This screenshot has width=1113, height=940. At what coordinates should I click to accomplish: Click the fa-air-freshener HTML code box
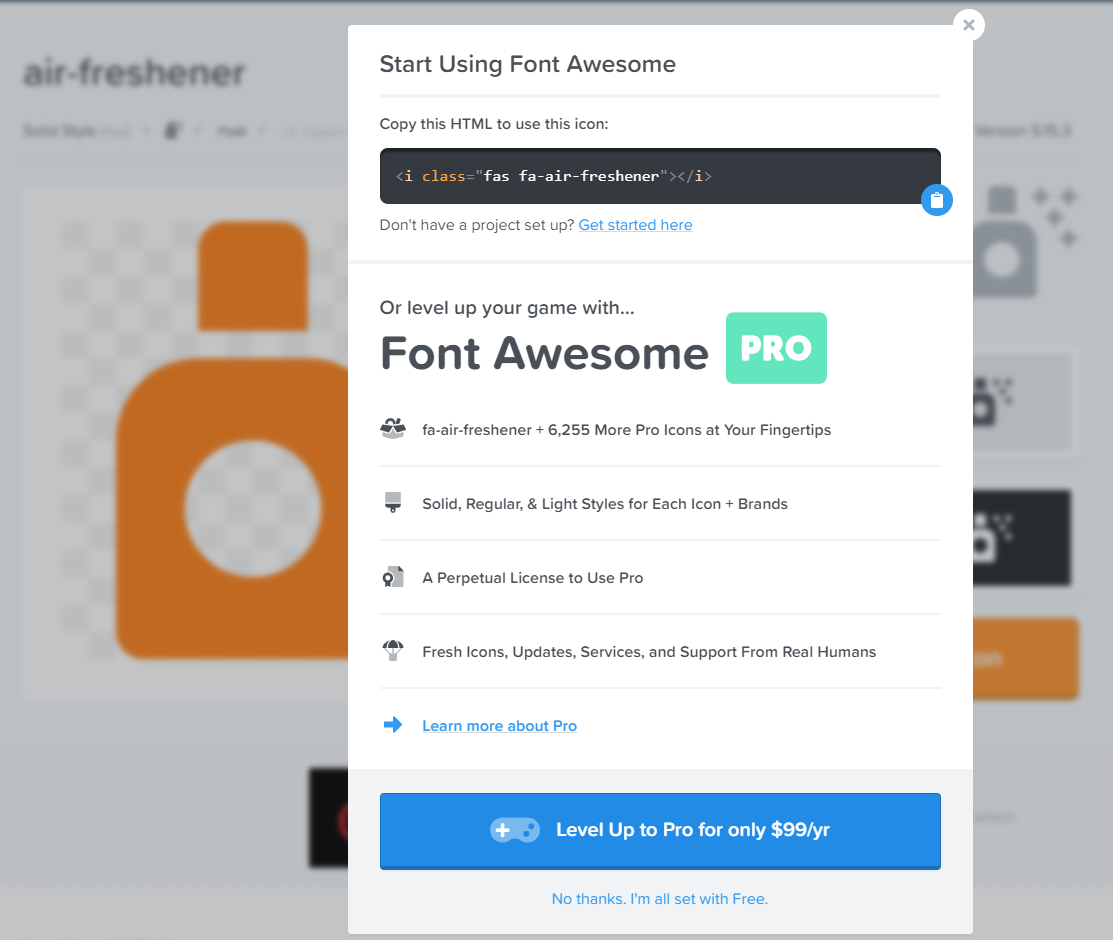coord(659,176)
